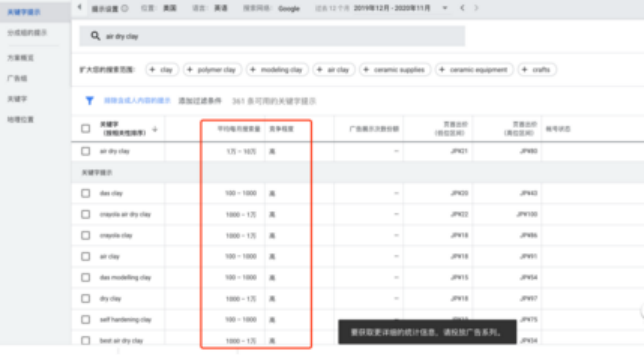Click the search magnifier icon
644x363 pixels.
coord(95,36)
